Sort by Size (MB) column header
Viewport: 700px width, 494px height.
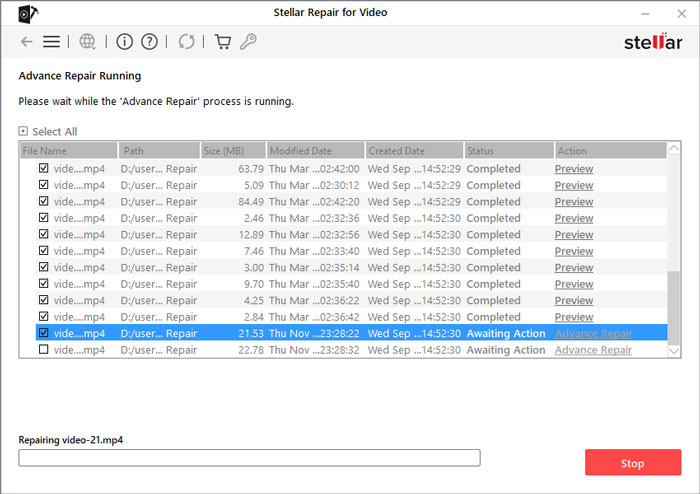pos(233,151)
